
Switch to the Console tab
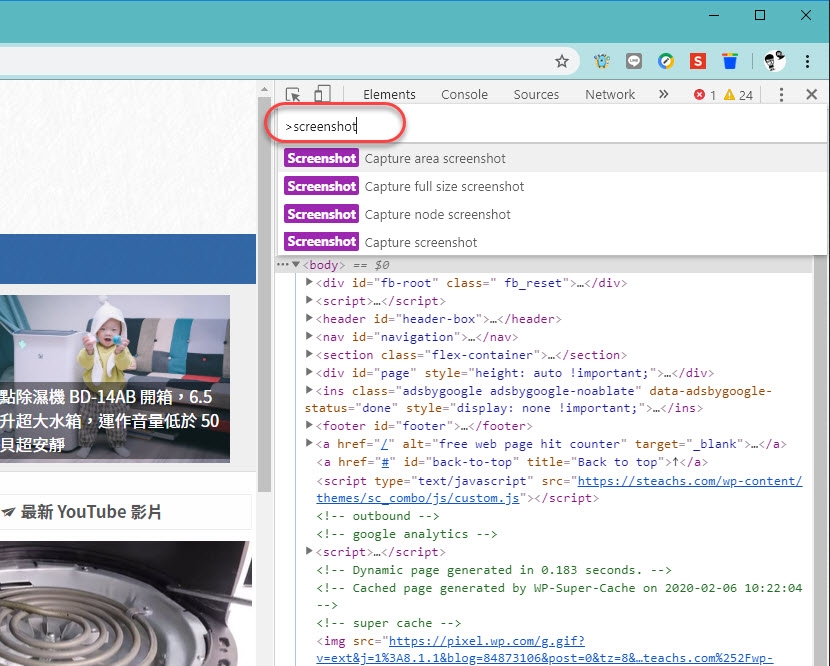coord(464,94)
